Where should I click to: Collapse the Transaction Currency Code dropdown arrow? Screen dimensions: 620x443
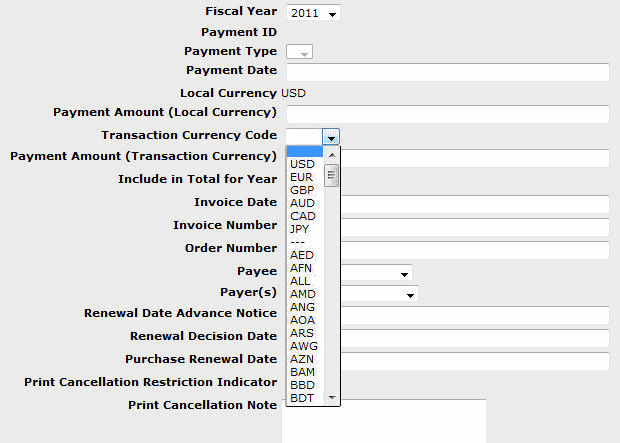(x=332, y=137)
